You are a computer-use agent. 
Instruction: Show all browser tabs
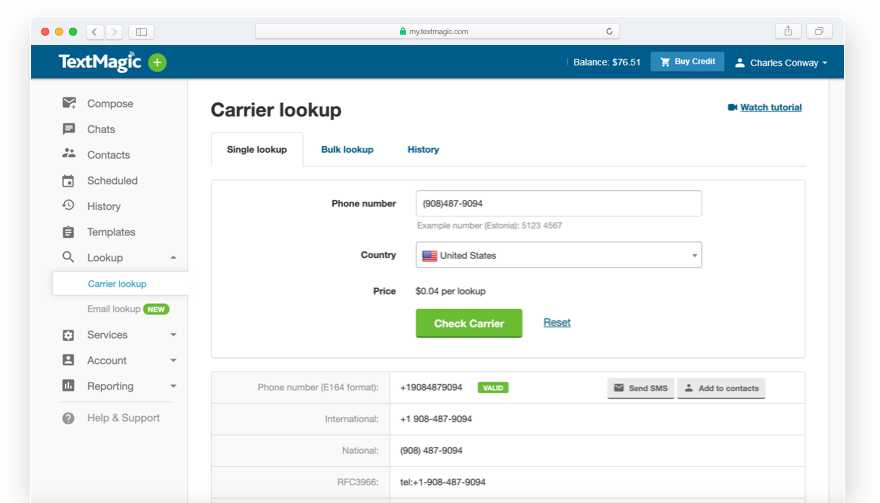click(x=819, y=31)
